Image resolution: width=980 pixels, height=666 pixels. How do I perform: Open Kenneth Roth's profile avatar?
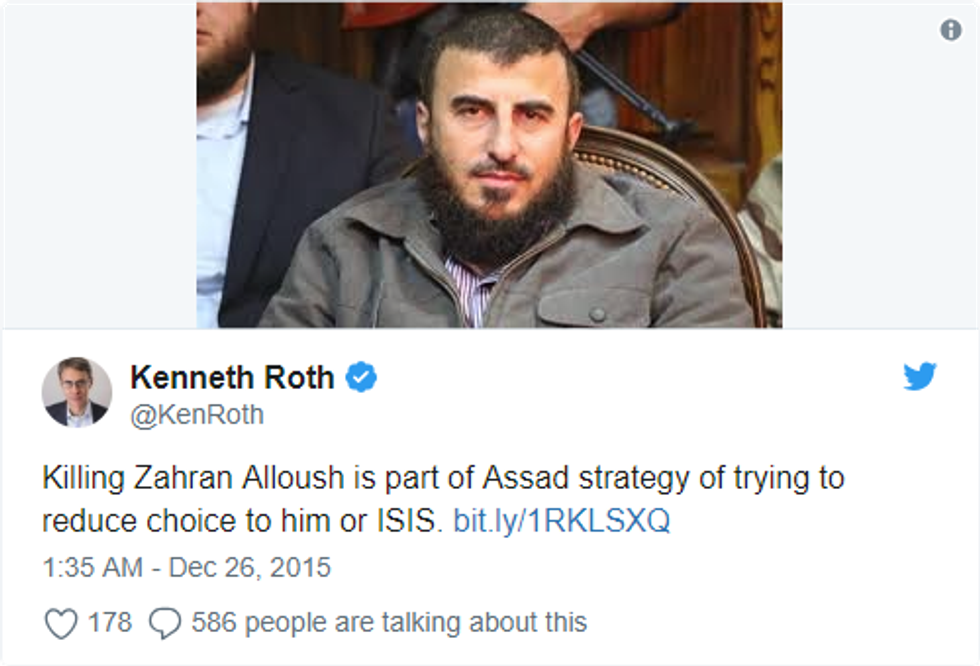pos(77,391)
